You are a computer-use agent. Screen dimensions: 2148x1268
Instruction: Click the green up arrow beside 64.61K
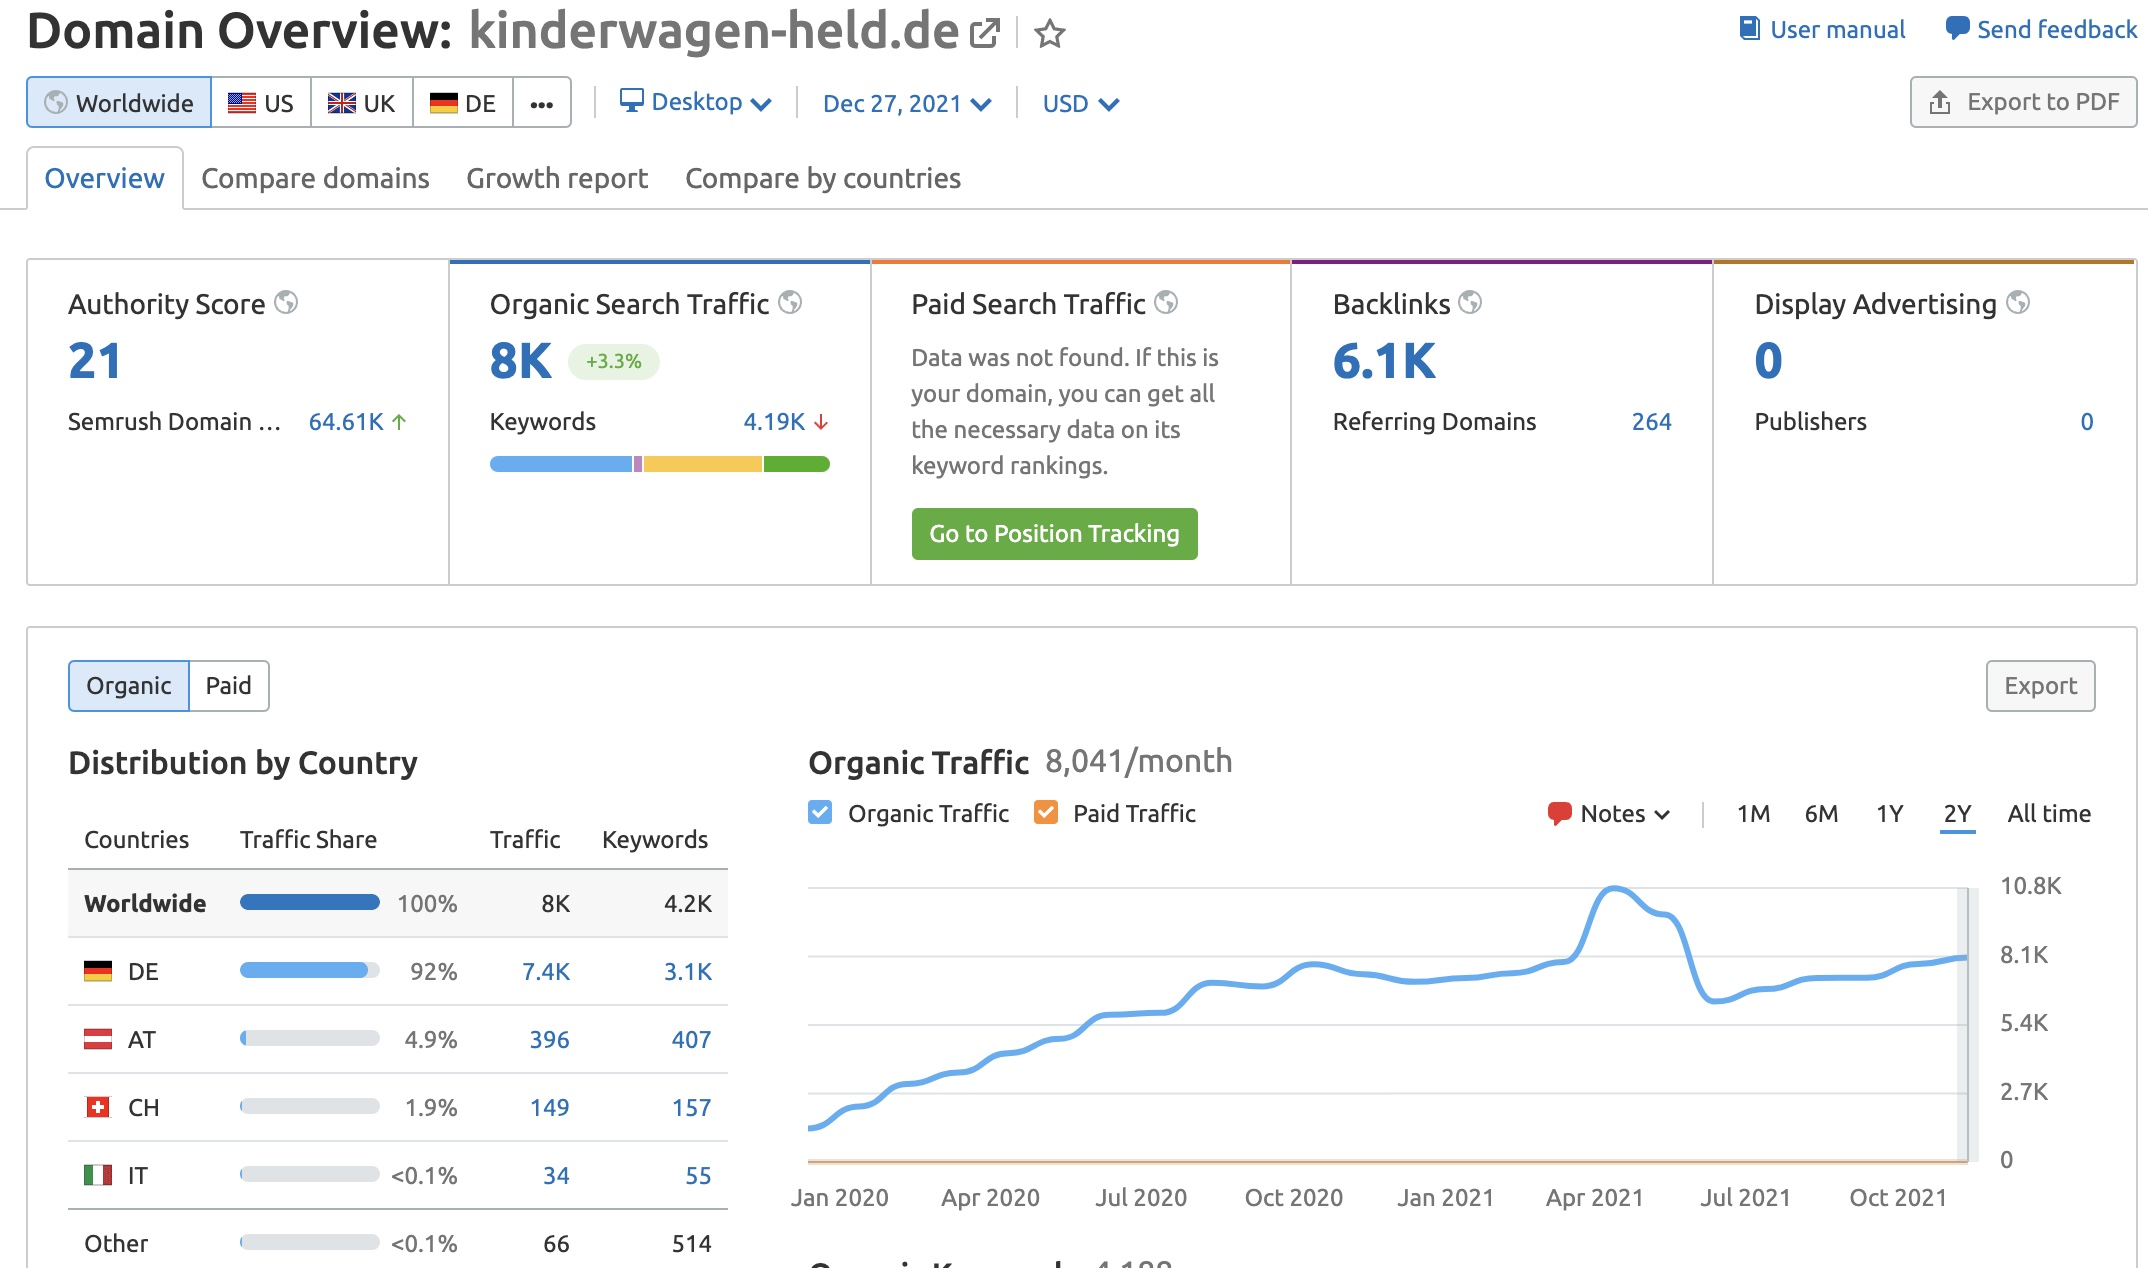pyautogui.click(x=399, y=422)
